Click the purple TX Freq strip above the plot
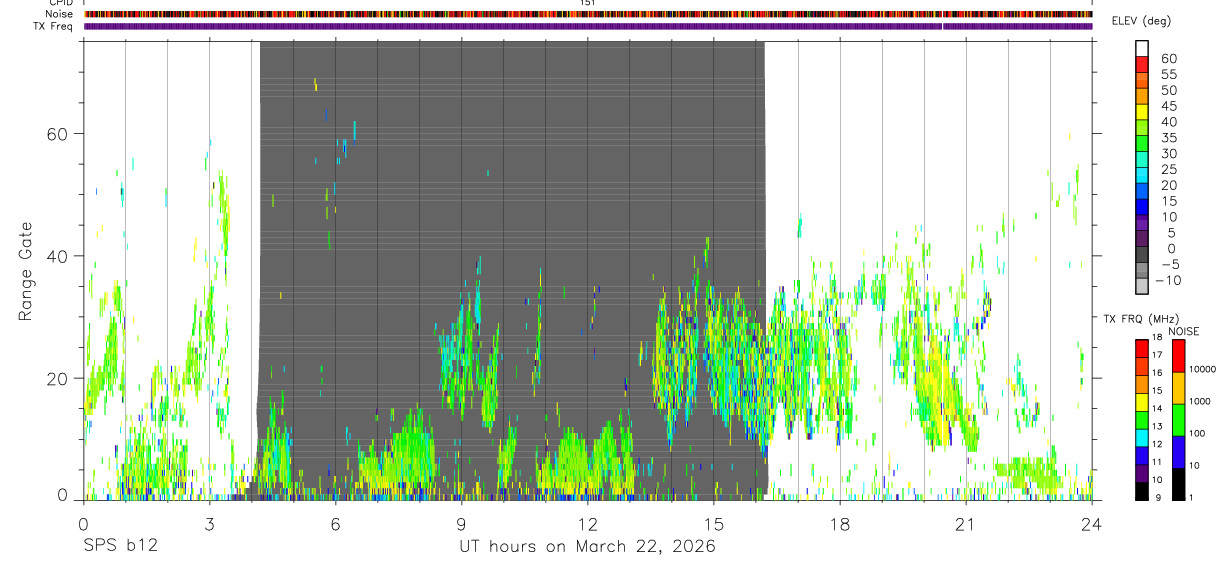 588,26
